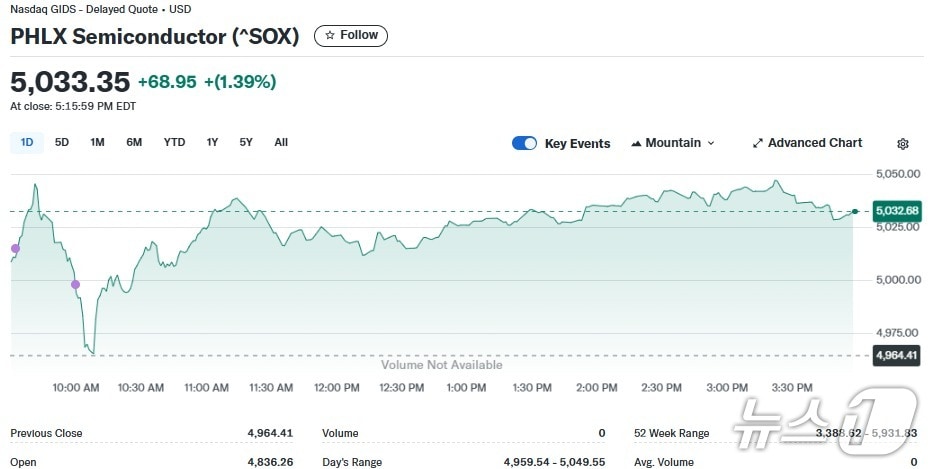
Task: Select the 5D time range tab
Action: point(62,142)
